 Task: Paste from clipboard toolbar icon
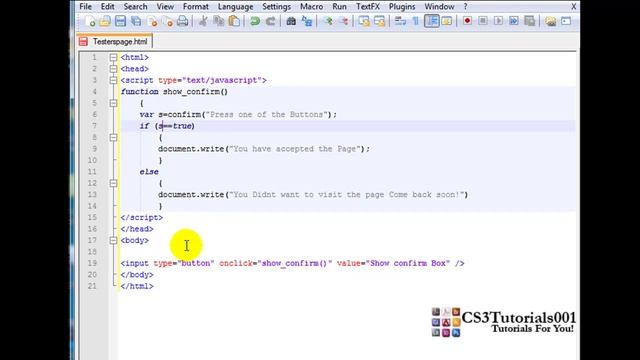coord(234,21)
